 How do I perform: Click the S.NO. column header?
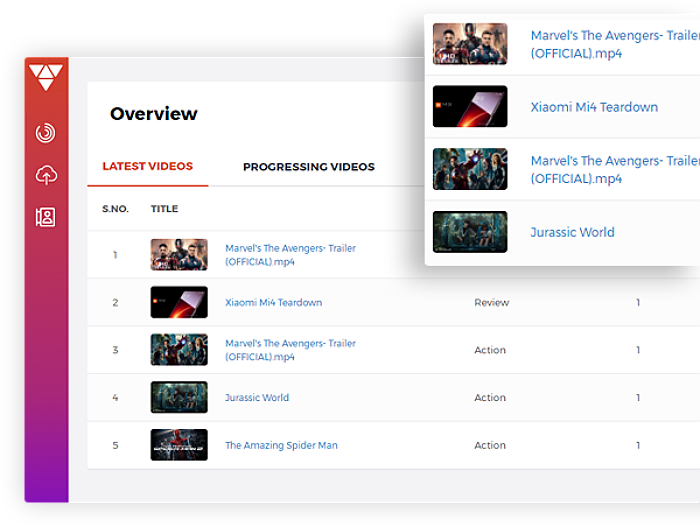(115, 209)
